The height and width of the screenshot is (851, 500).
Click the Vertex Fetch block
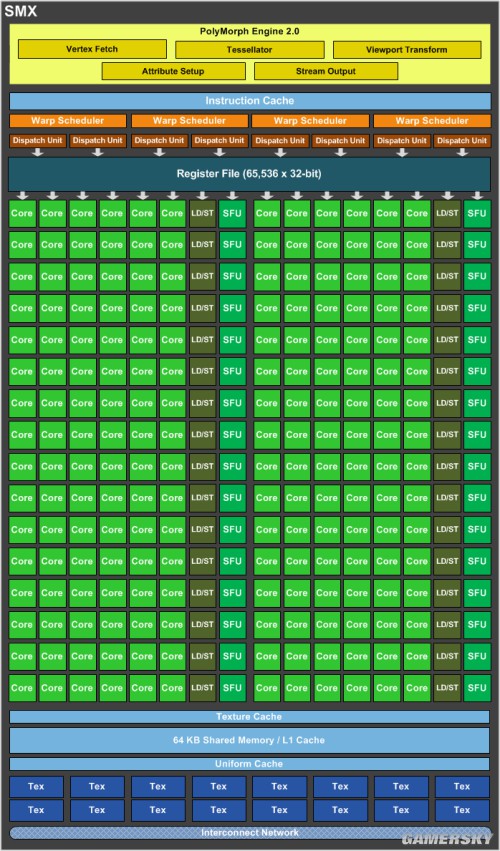(92, 49)
